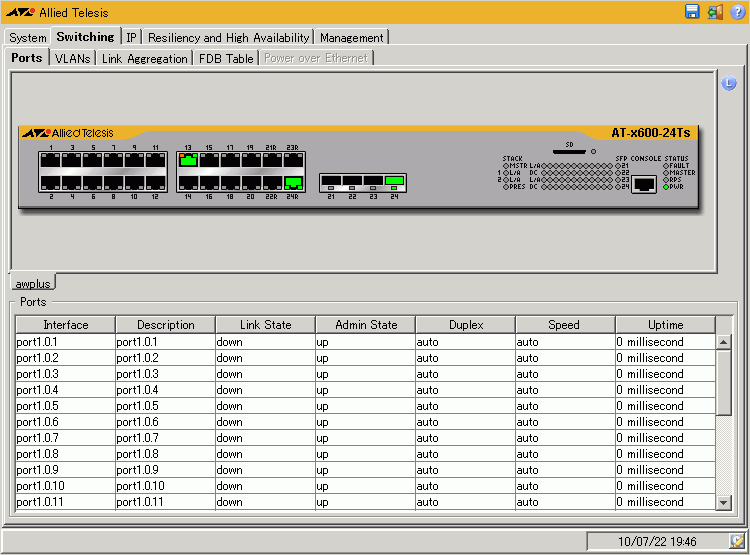The width and height of the screenshot is (750, 555).
Task: Open the IP tab
Action: point(132,37)
